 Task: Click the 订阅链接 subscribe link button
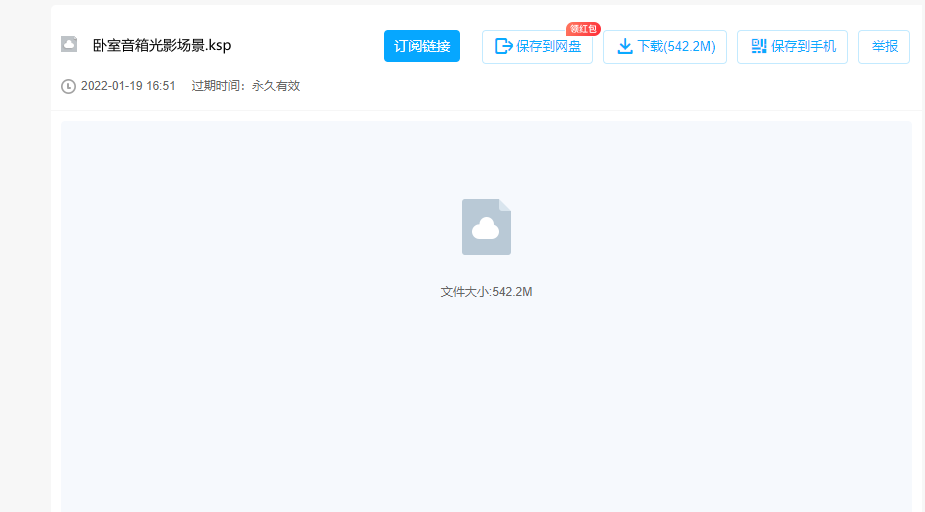pos(422,46)
